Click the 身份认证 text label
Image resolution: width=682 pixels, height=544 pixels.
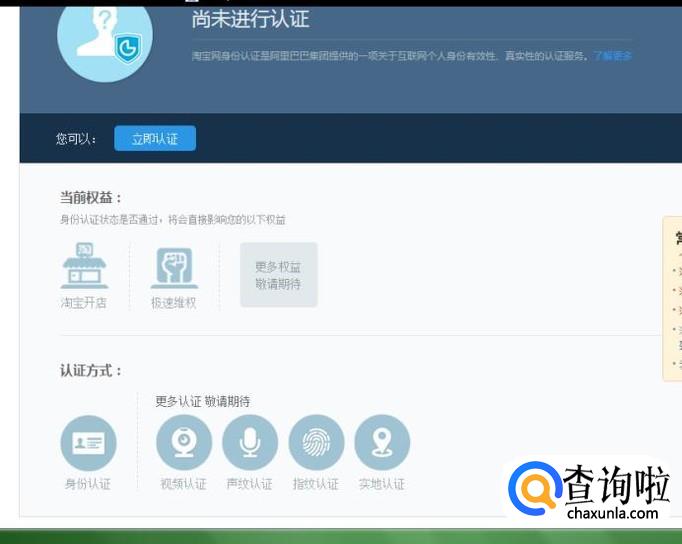click(x=88, y=484)
